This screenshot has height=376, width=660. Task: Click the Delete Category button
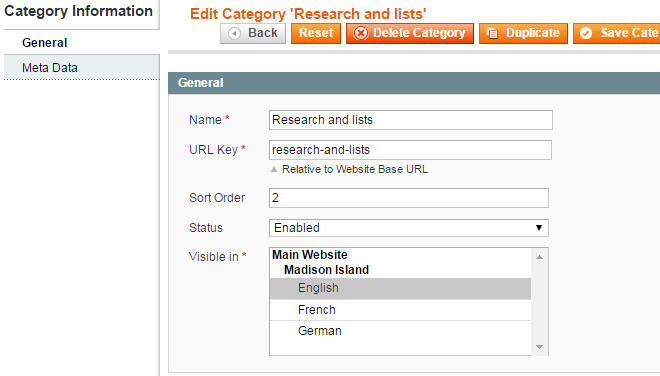pyautogui.click(x=410, y=33)
